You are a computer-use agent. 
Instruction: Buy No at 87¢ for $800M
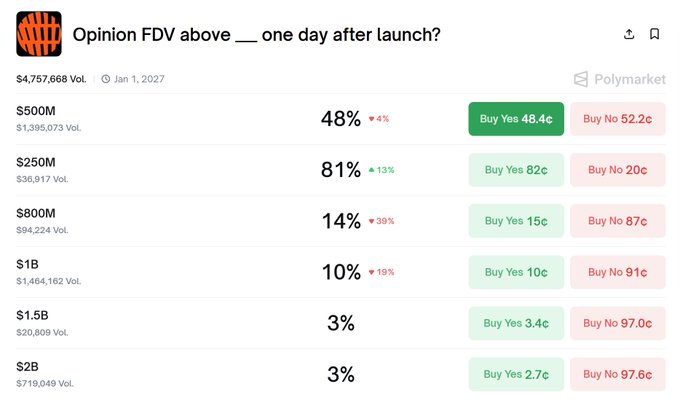pos(617,221)
